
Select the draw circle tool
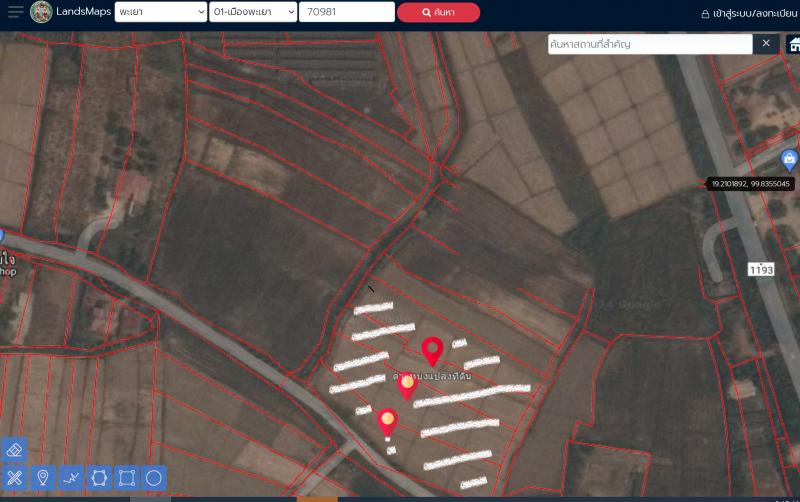[154, 477]
